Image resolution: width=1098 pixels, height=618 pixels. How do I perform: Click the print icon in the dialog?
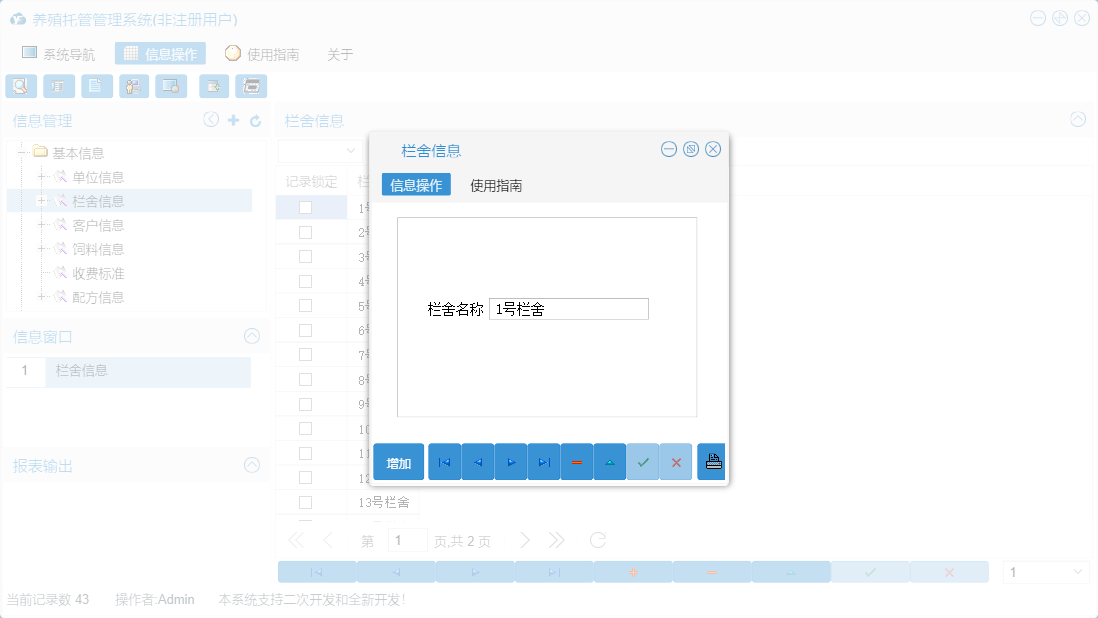[711, 461]
